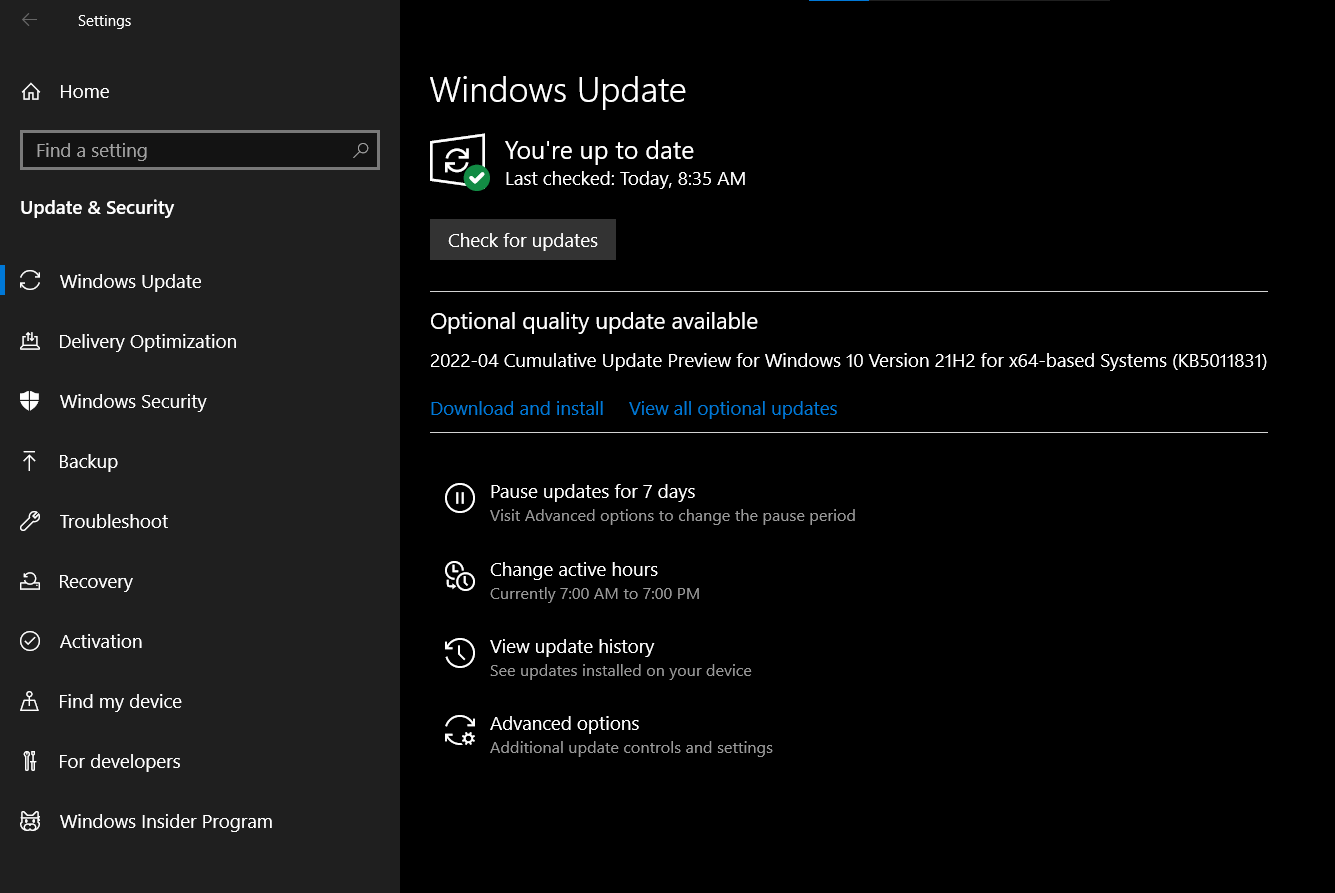
Task: Click the You're up to date text
Action: (599, 150)
